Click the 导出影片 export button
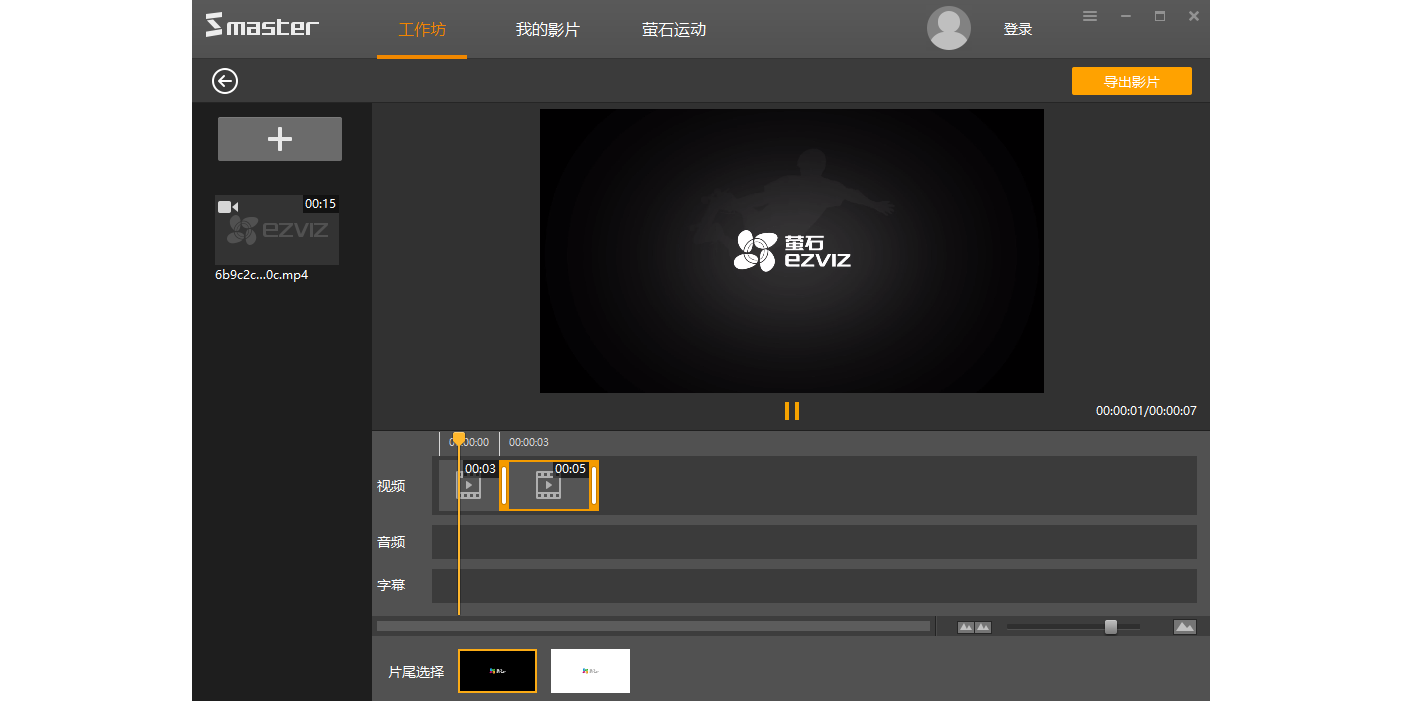 tap(1131, 80)
